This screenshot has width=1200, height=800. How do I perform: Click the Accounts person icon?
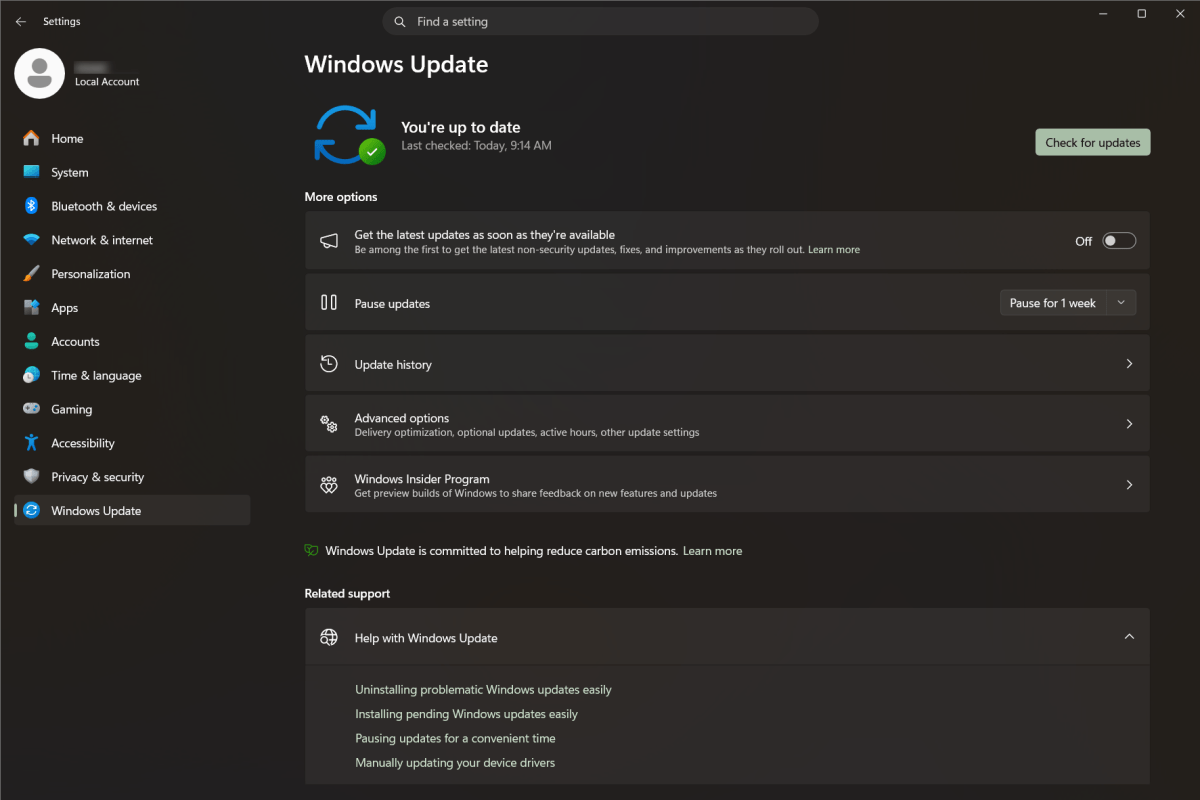pos(31,341)
